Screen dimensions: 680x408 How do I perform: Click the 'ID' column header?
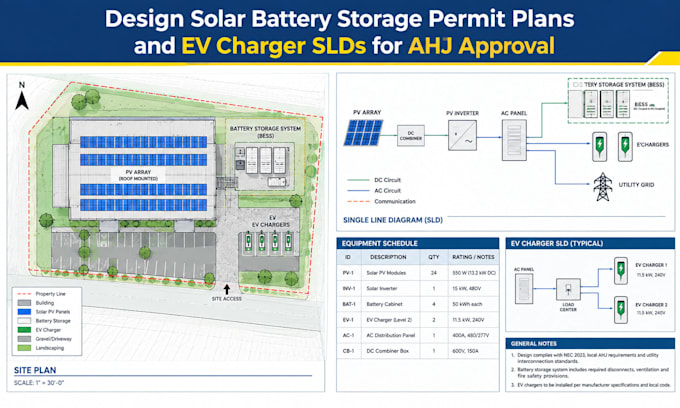[348, 257]
